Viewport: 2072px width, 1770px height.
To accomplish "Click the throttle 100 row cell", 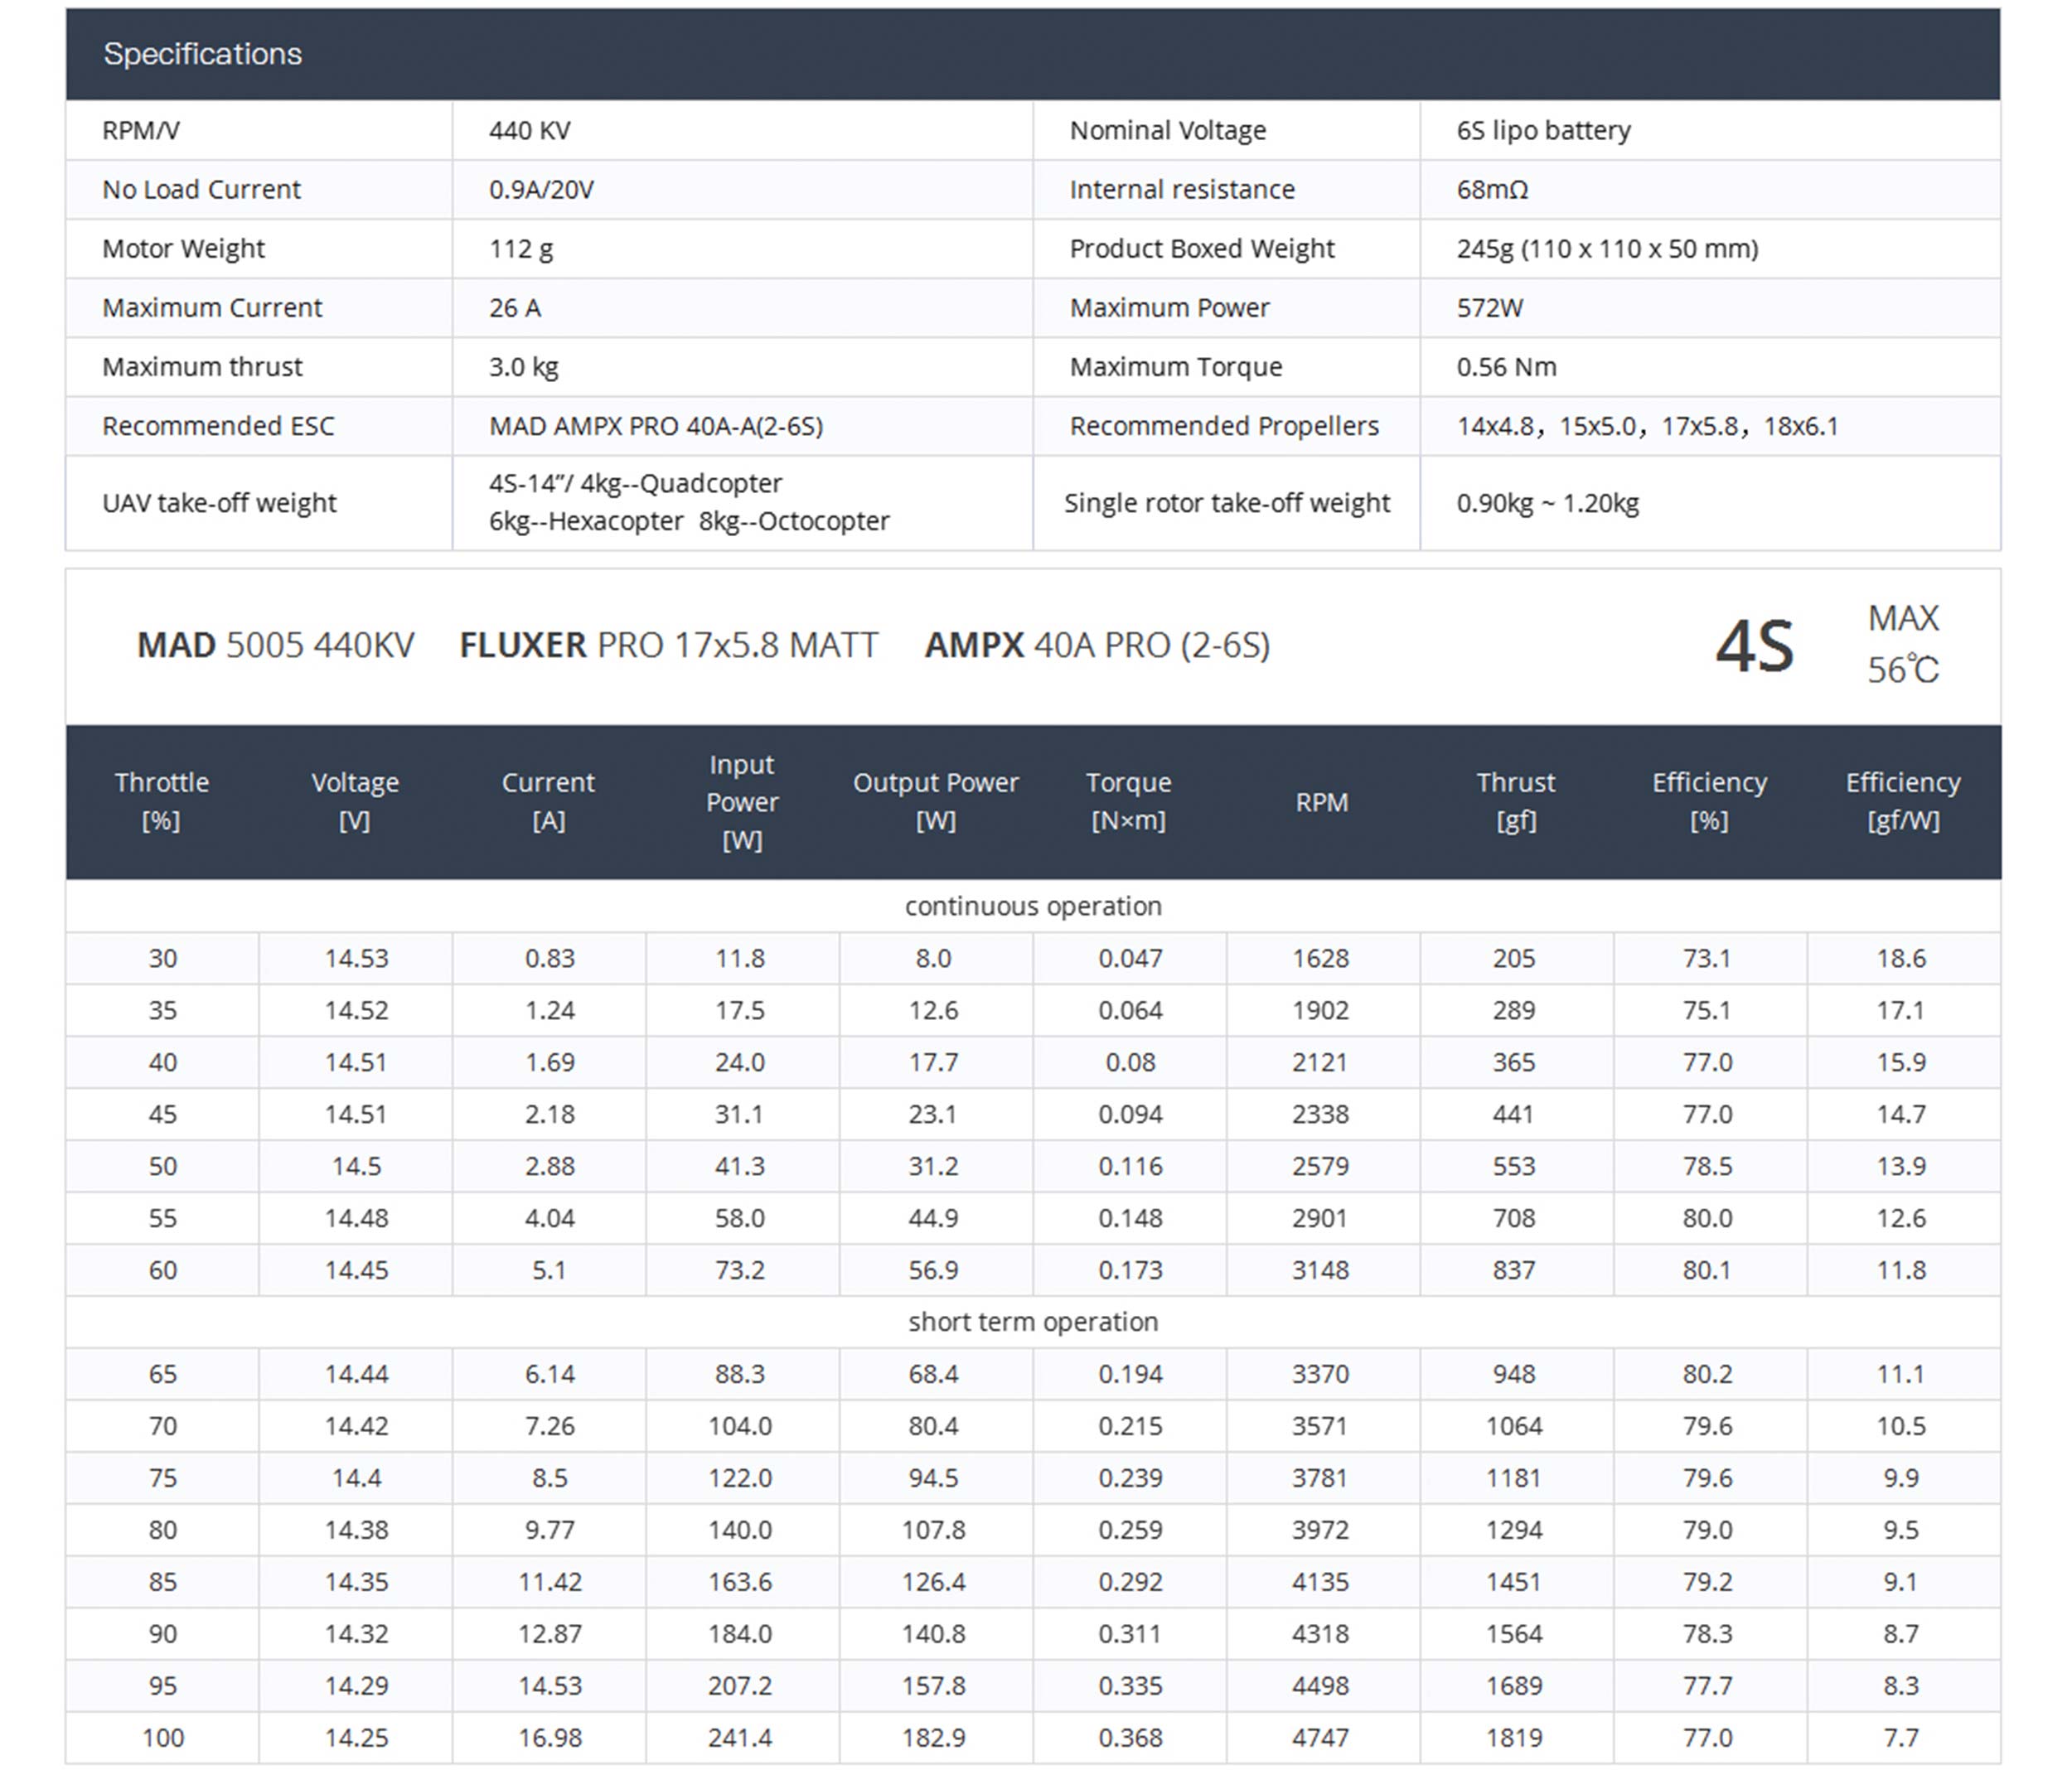I will (x=163, y=1738).
